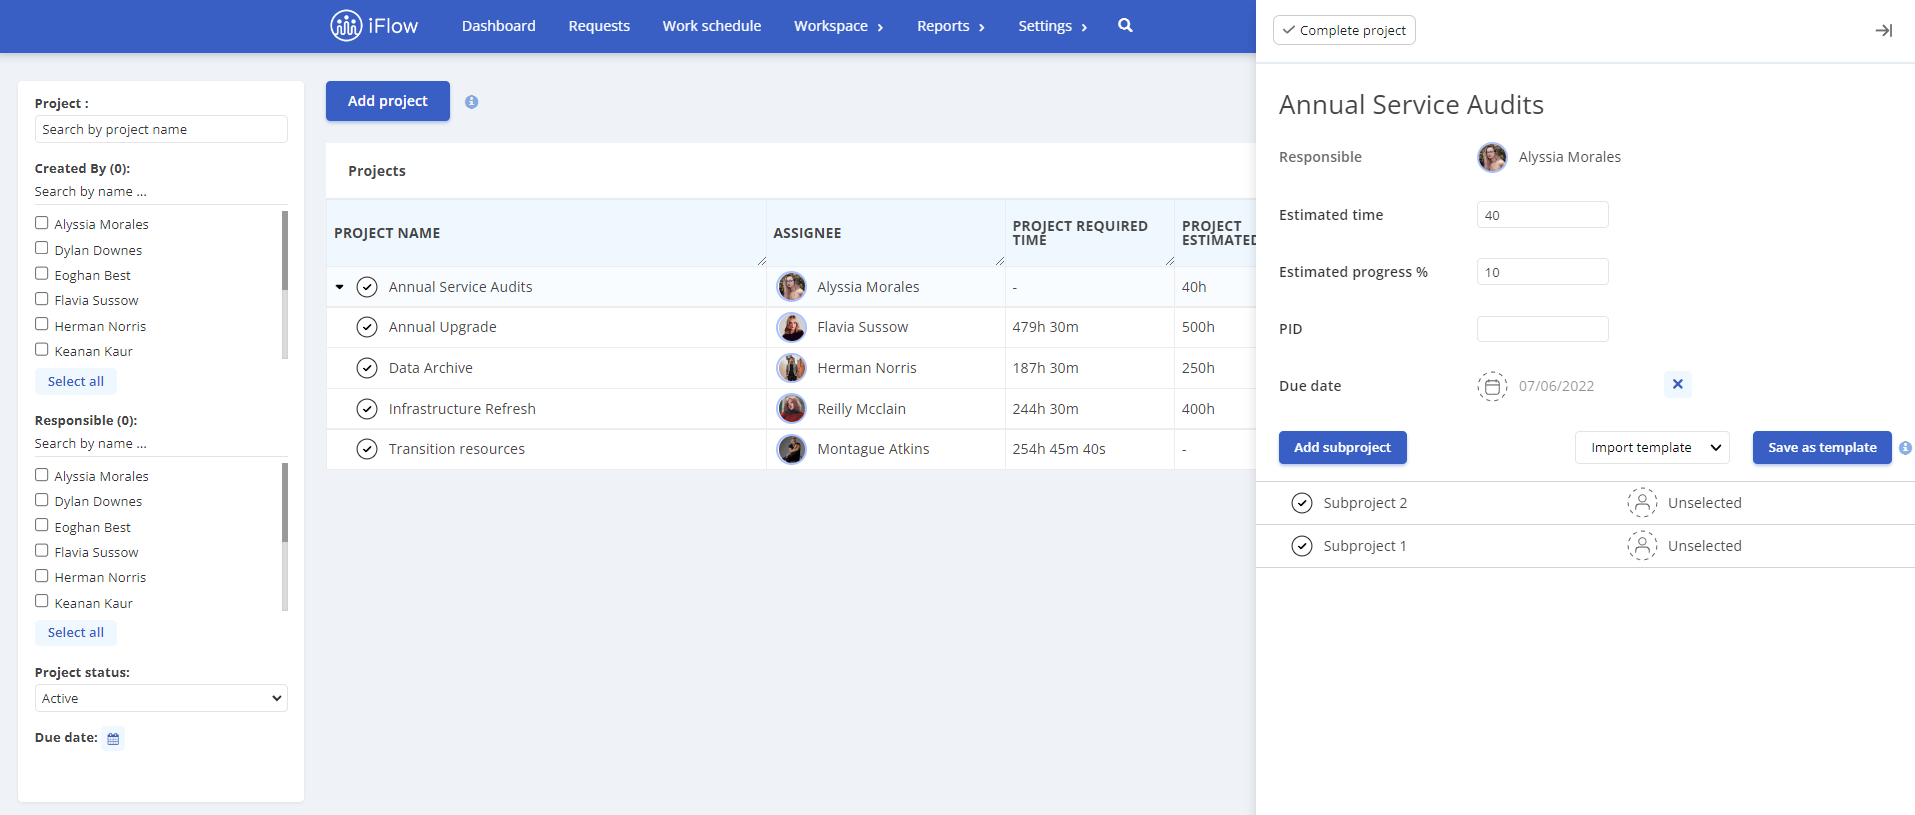Click Estimated time field
The height and width of the screenshot is (815, 1915).
click(1543, 215)
